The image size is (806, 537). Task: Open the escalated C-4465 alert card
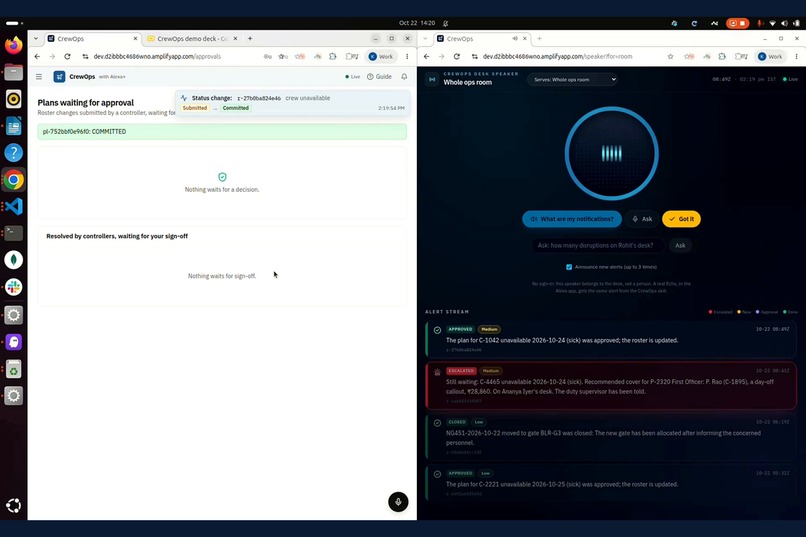point(611,386)
